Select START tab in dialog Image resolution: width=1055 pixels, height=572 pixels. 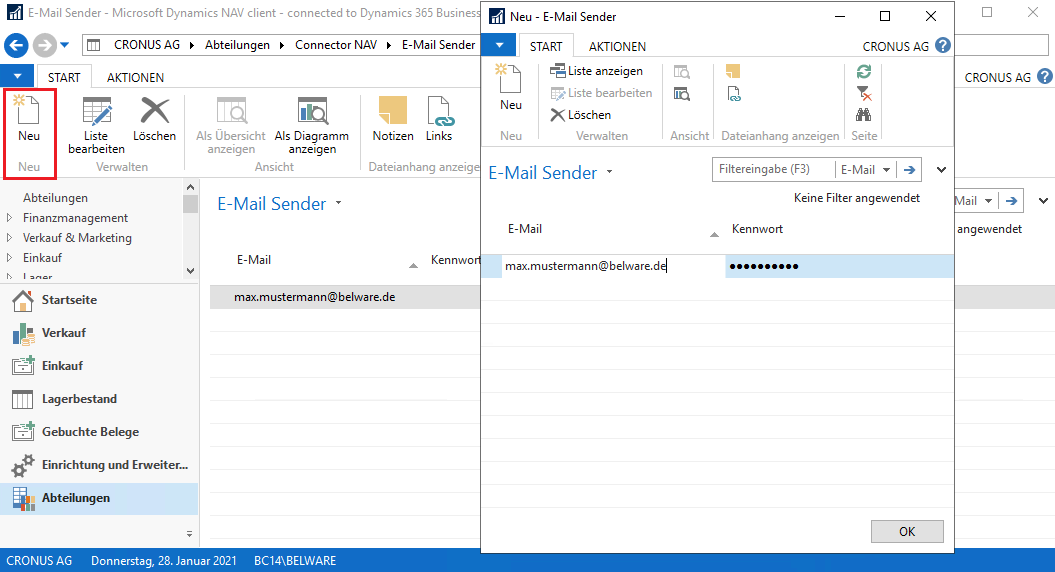(546, 46)
